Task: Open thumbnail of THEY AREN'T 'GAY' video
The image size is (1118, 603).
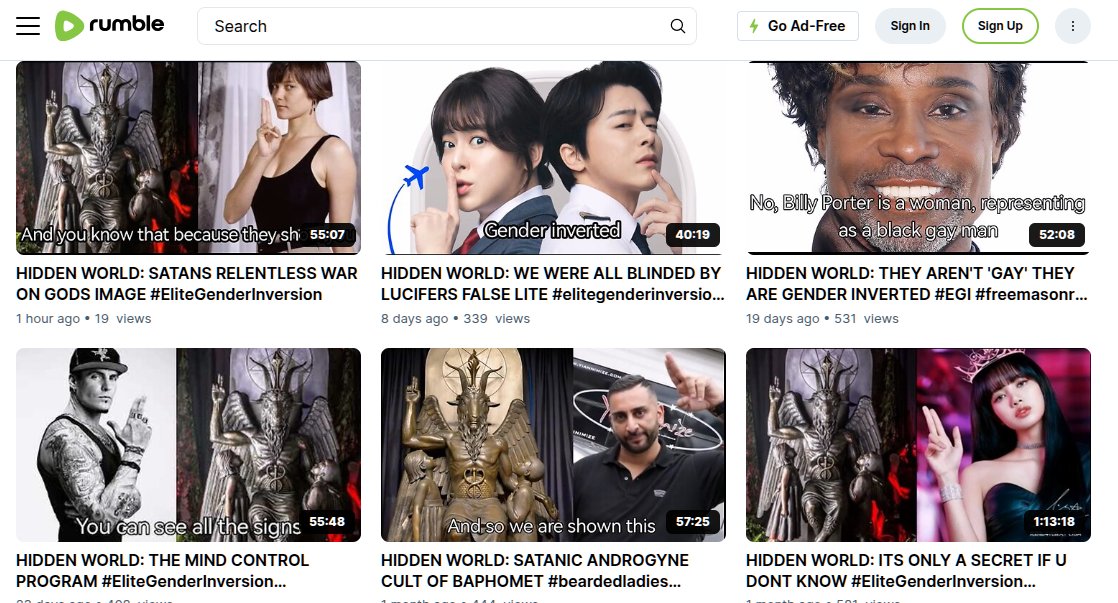Action: (x=918, y=158)
